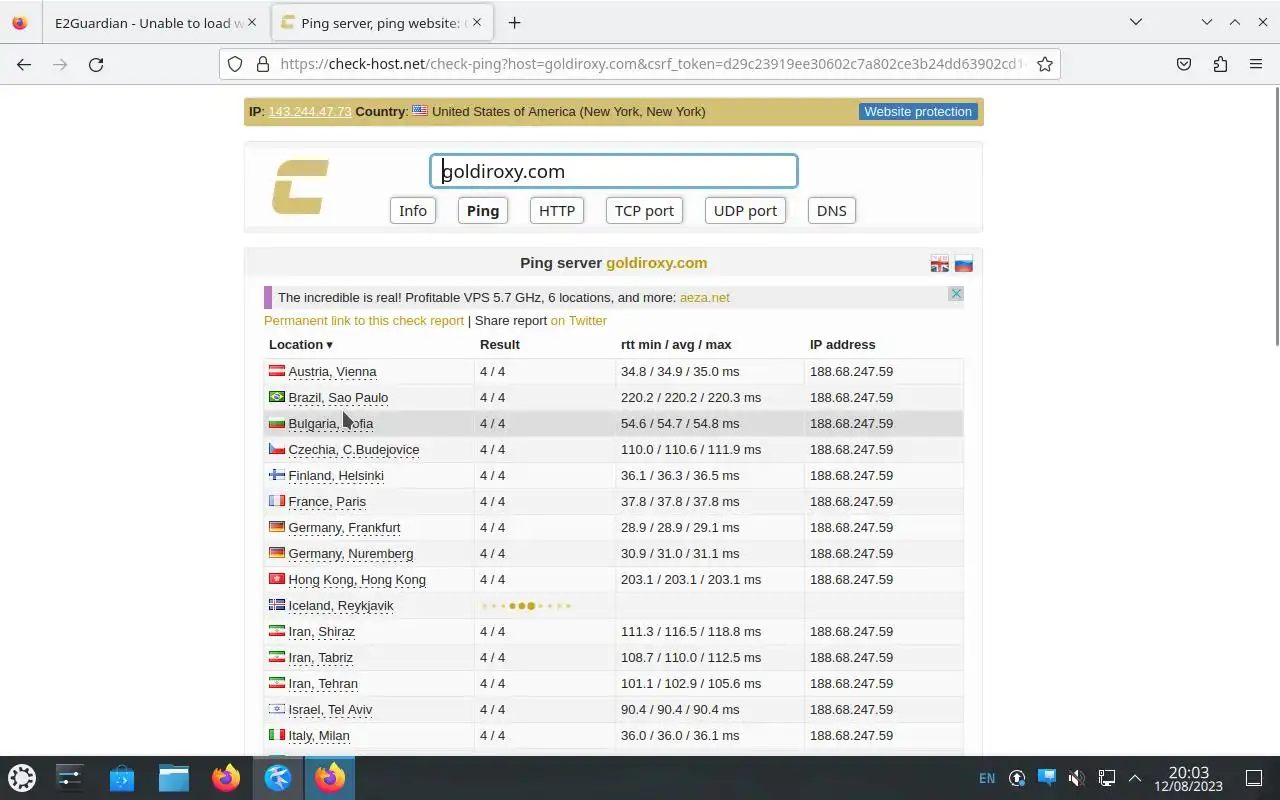Image resolution: width=1280 pixels, height=800 pixels.
Task: Launch Firefox from the pinned taskbar icon
Action: coord(226,777)
